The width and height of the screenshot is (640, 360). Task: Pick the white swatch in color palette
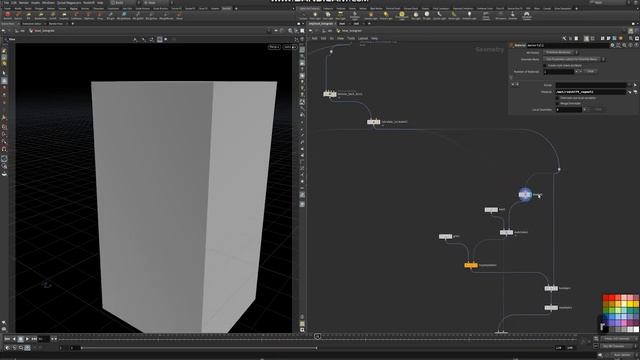pos(636,329)
